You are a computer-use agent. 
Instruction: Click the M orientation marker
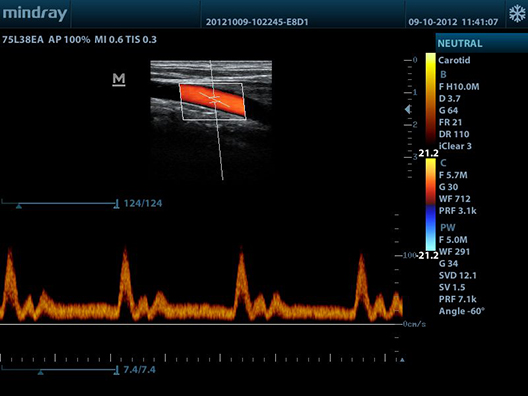(119, 79)
